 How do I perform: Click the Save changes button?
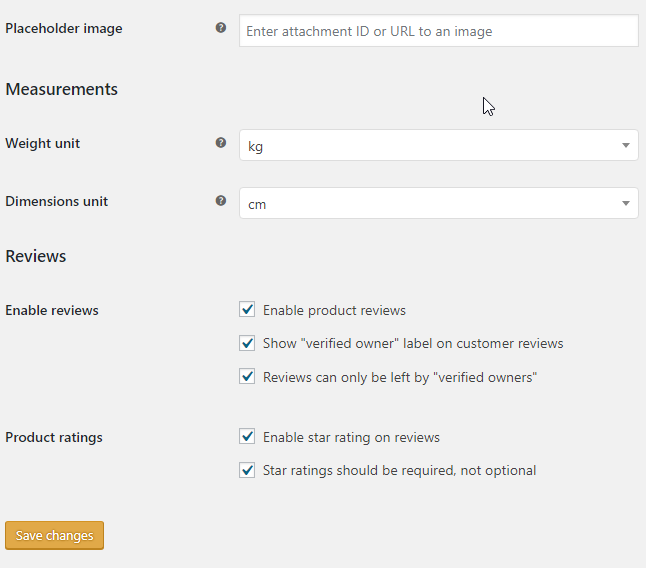point(54,535)
